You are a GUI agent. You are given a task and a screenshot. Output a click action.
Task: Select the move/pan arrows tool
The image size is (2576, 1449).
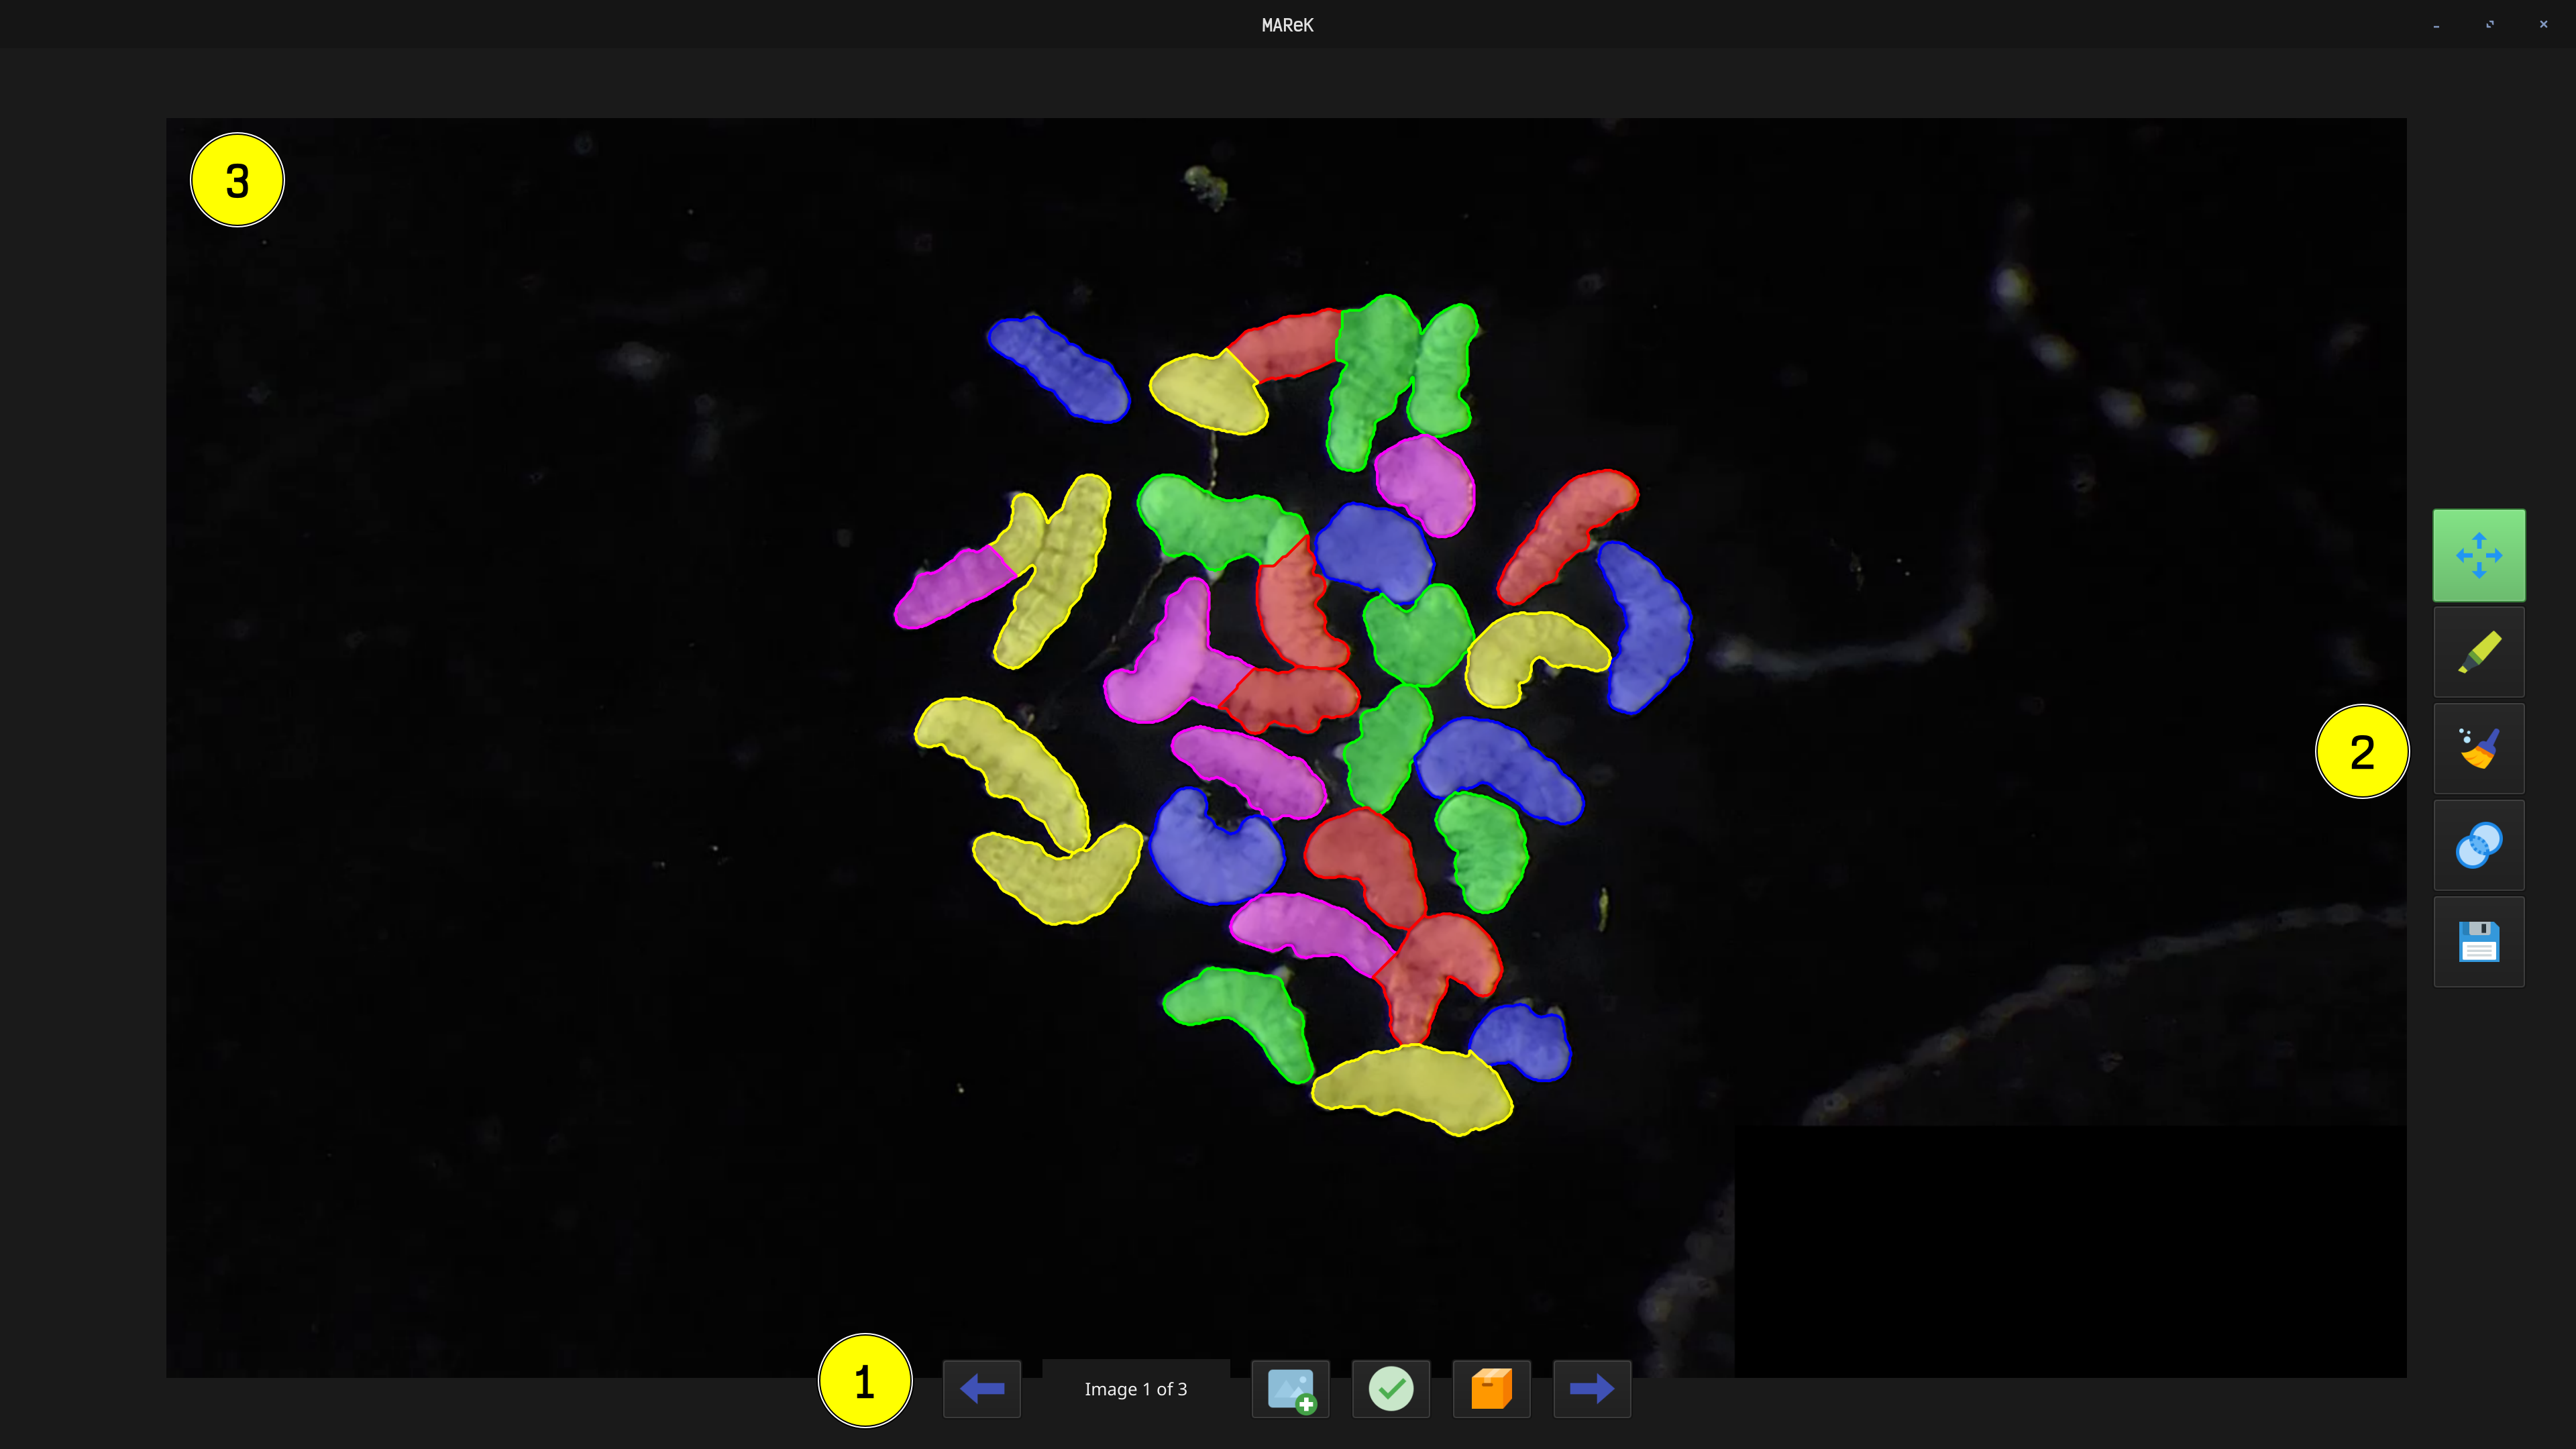click(2478, 555)
